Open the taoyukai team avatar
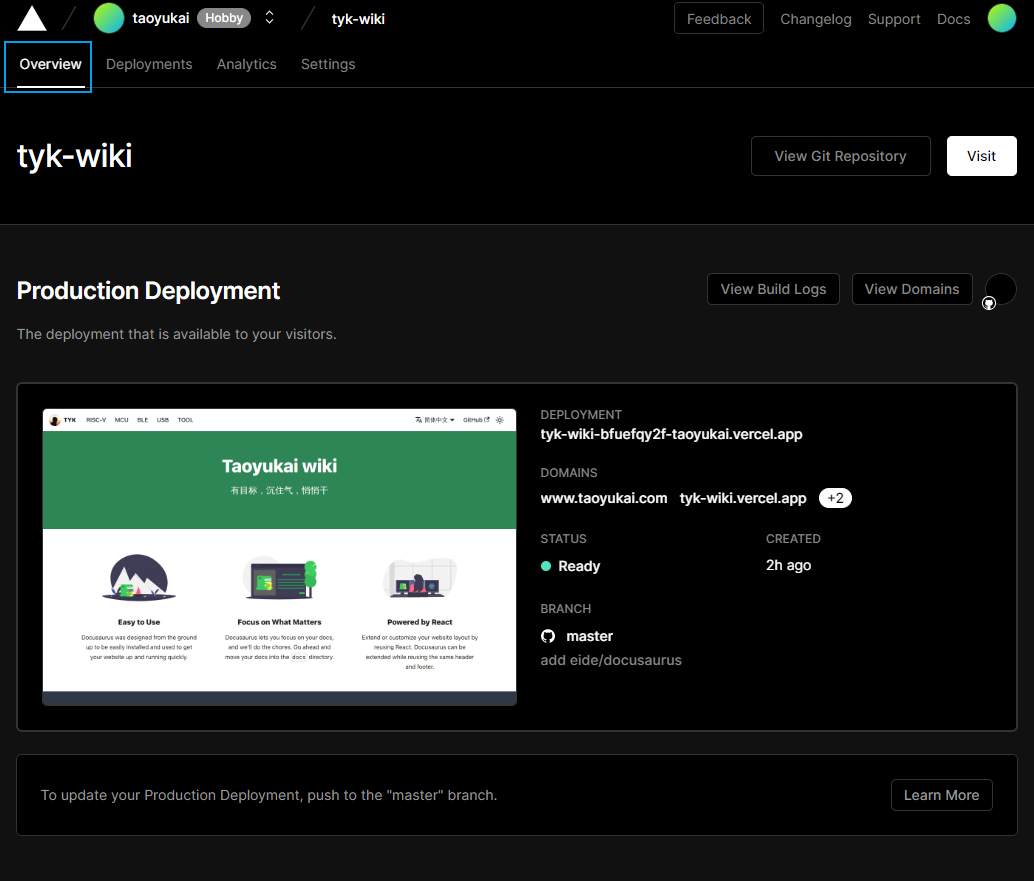 (109, 18)
